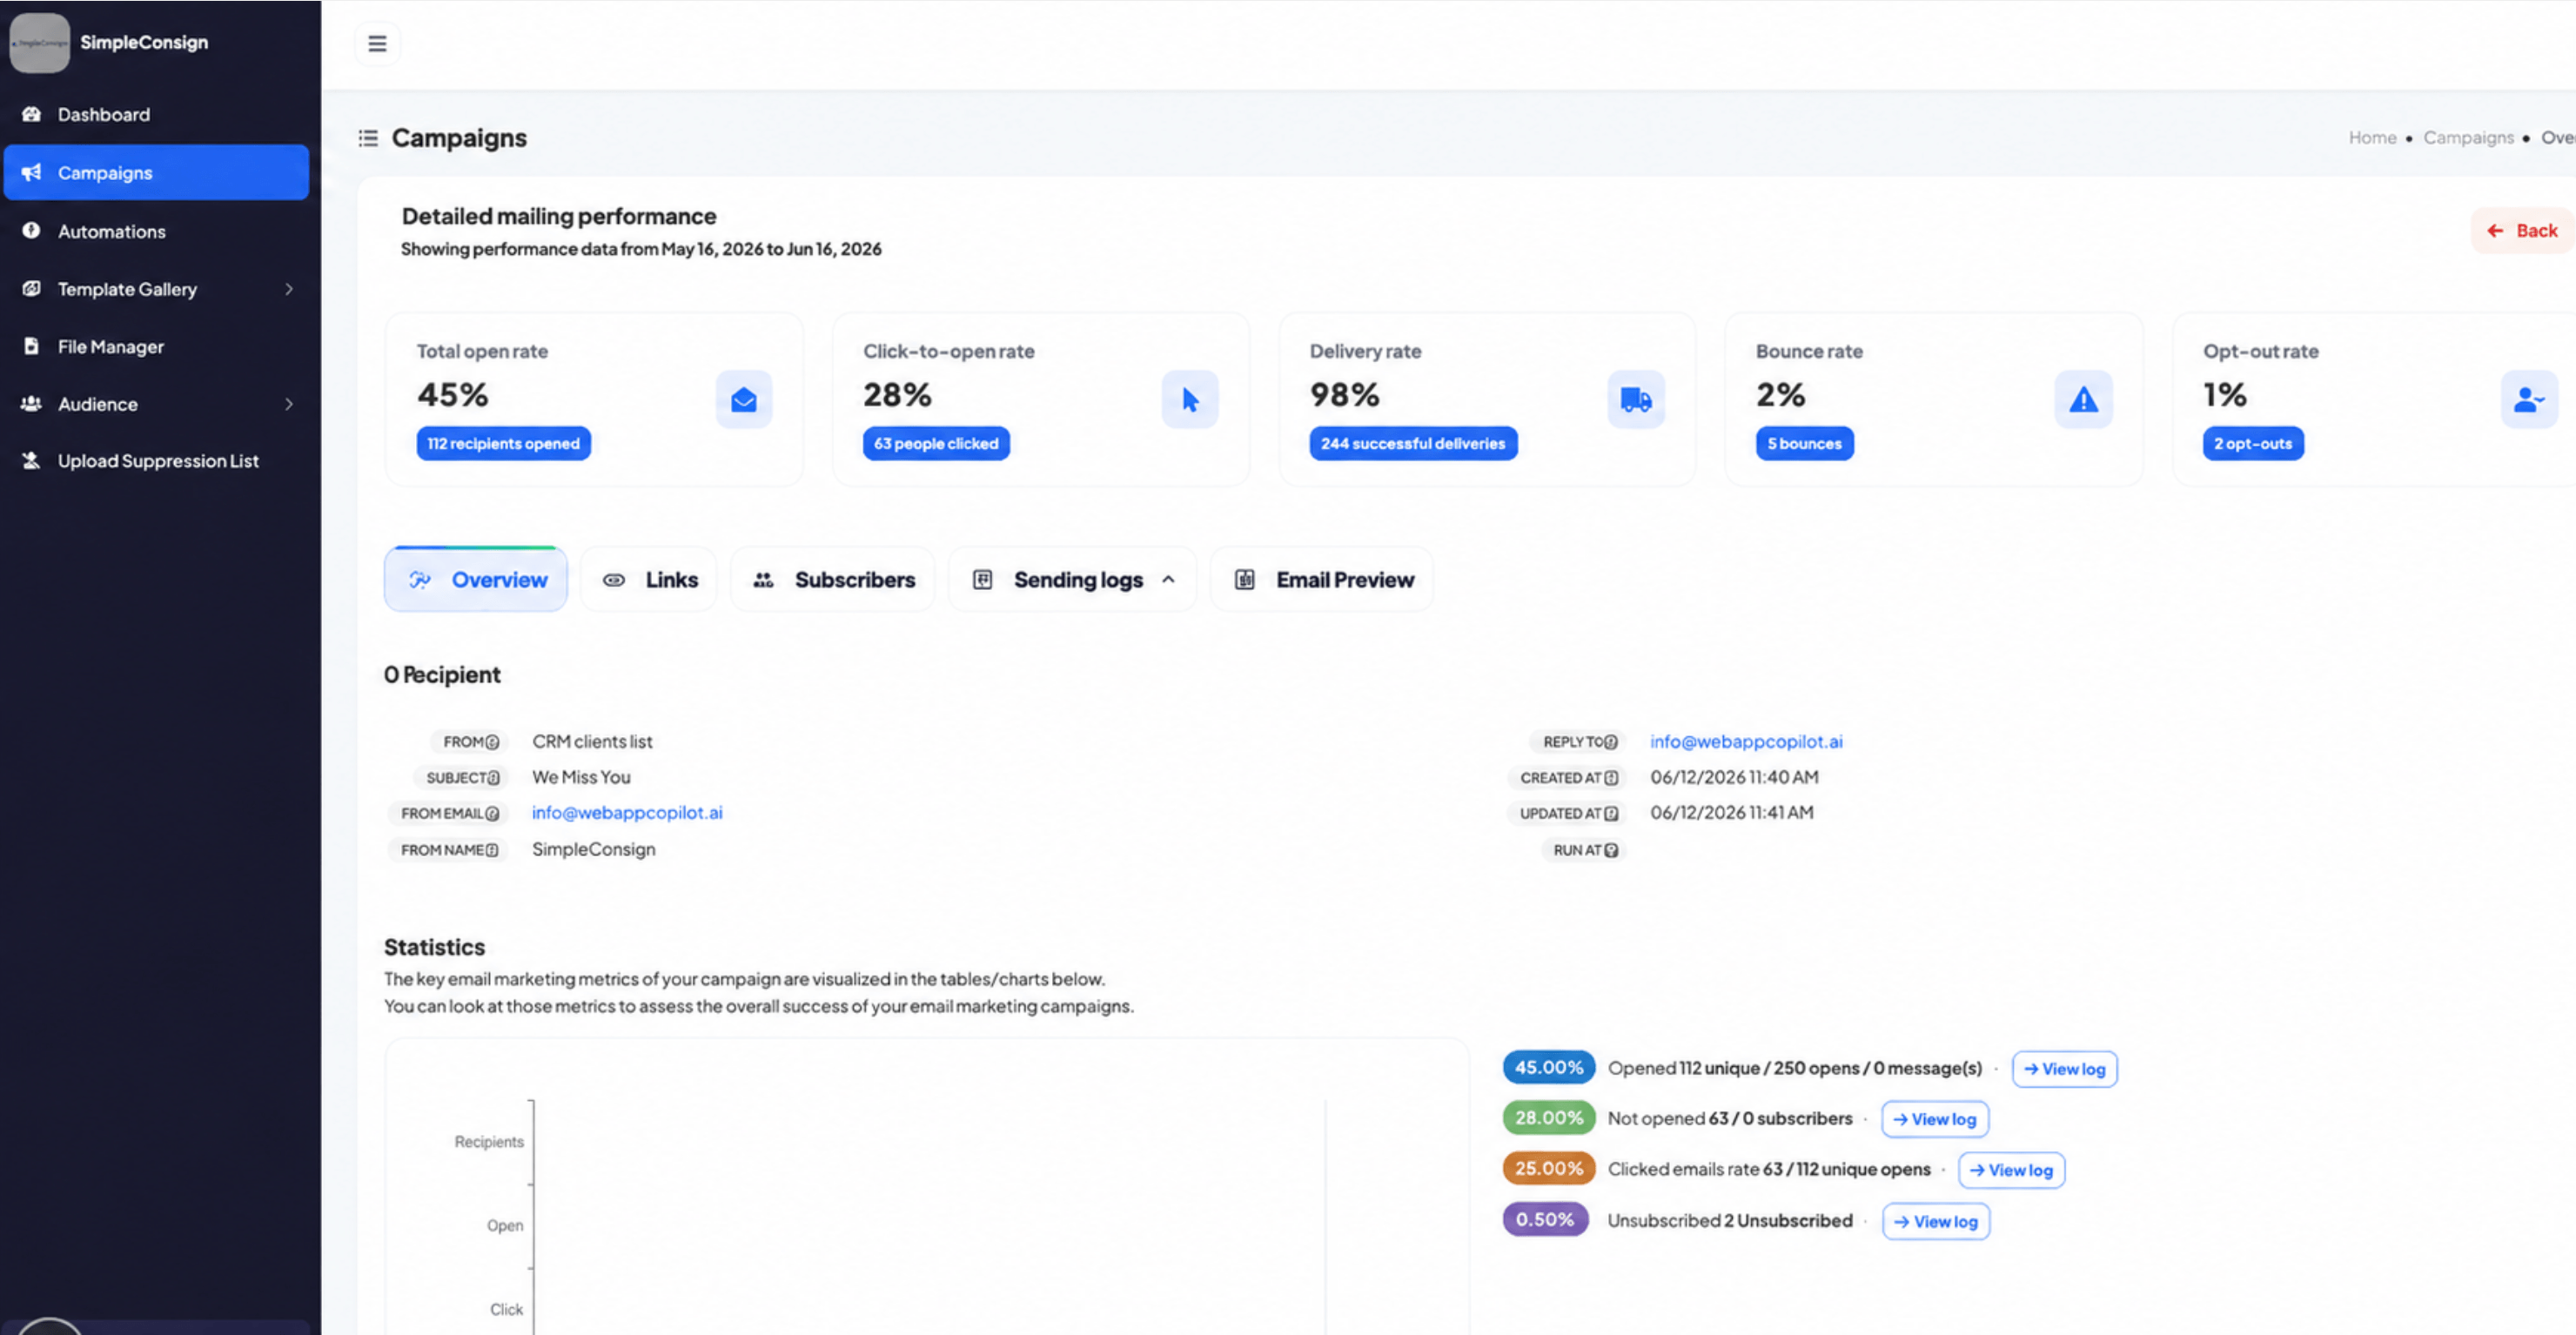Screen dimensions: 2576x1335
Task: Expand the Template Gallery submenu chevron
Action: click(x=289, y=289)
